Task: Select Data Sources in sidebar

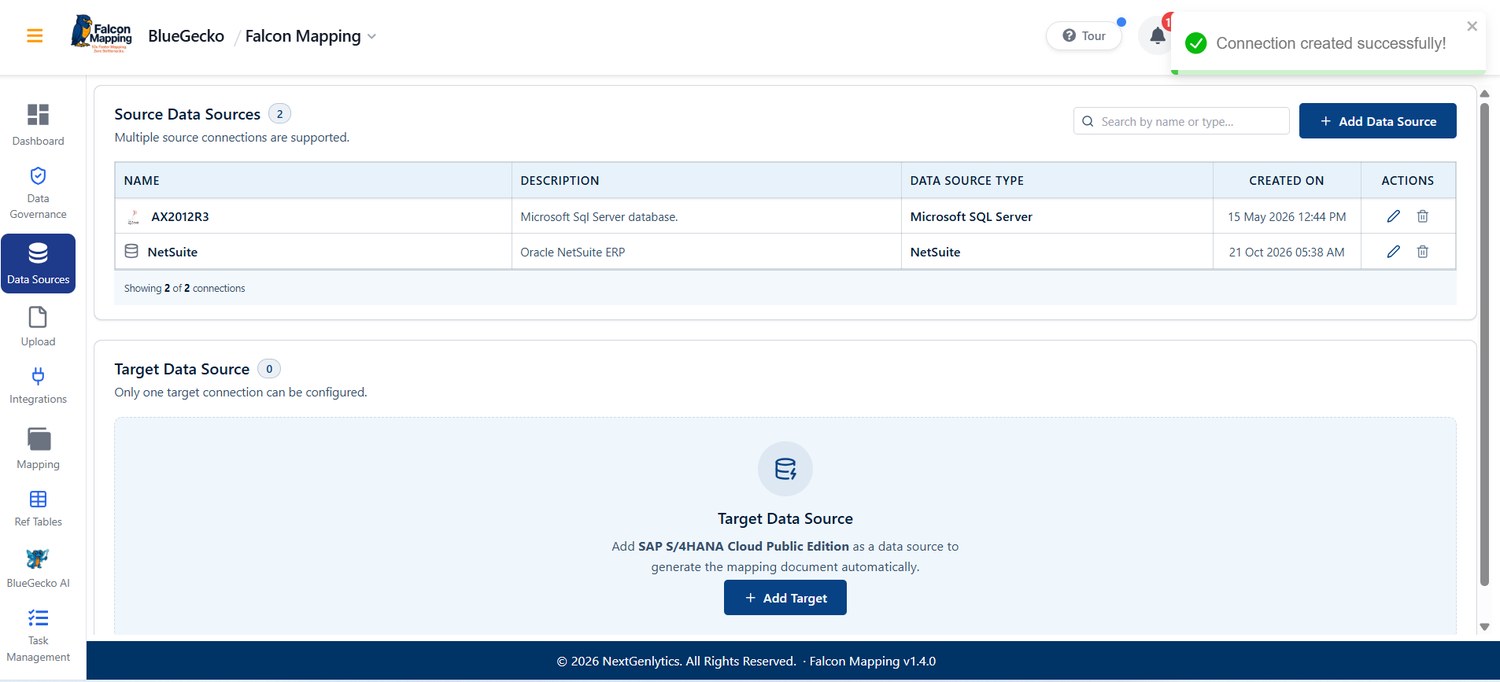Action: pos(38,263)
